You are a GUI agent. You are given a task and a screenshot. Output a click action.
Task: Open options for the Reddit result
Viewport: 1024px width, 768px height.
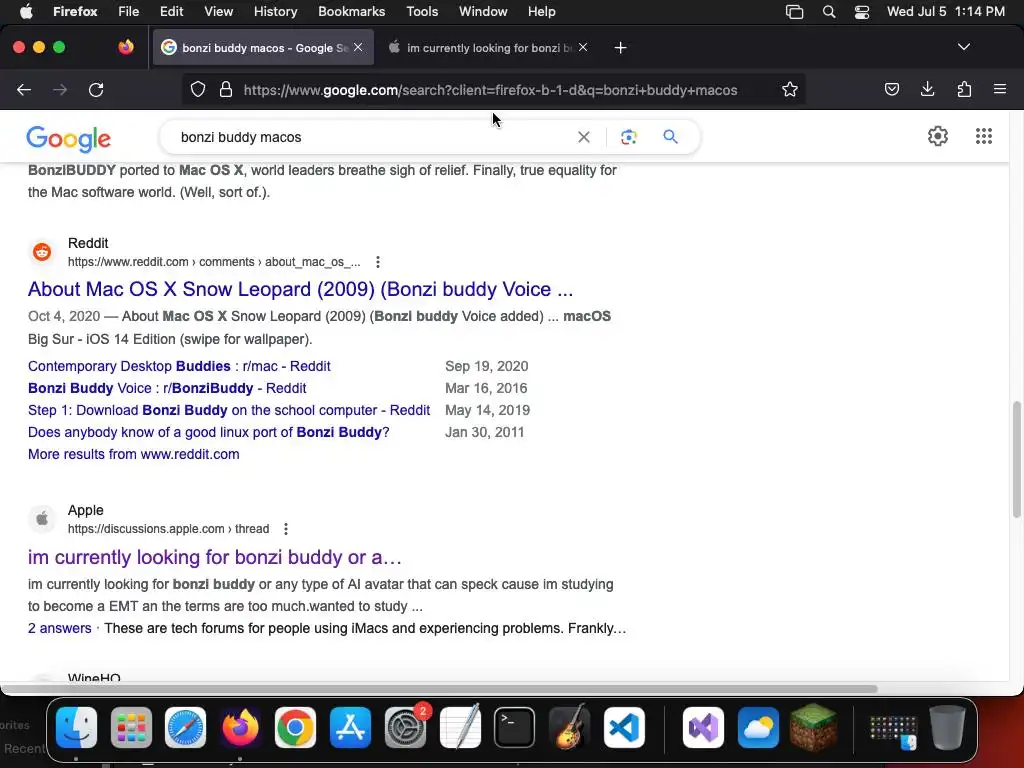[x=377, y=262]
